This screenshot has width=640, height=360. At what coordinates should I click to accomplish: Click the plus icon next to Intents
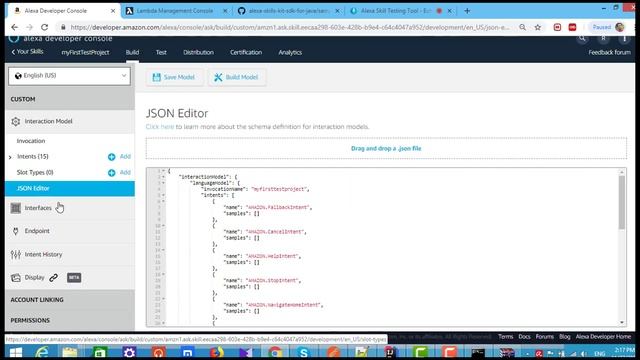pos(111,157)
